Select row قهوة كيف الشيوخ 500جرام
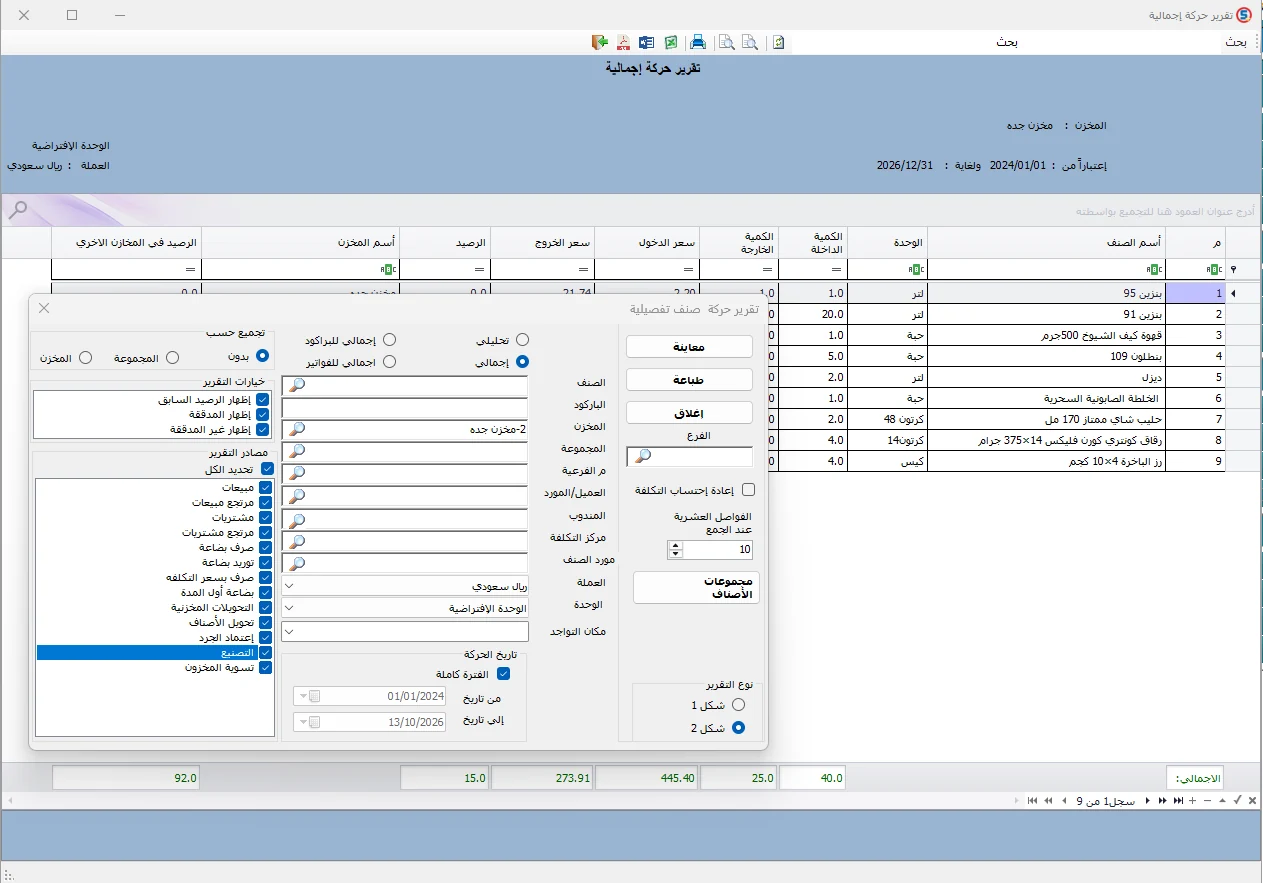Viewport: 1263px width, 883px height. 1047,335
